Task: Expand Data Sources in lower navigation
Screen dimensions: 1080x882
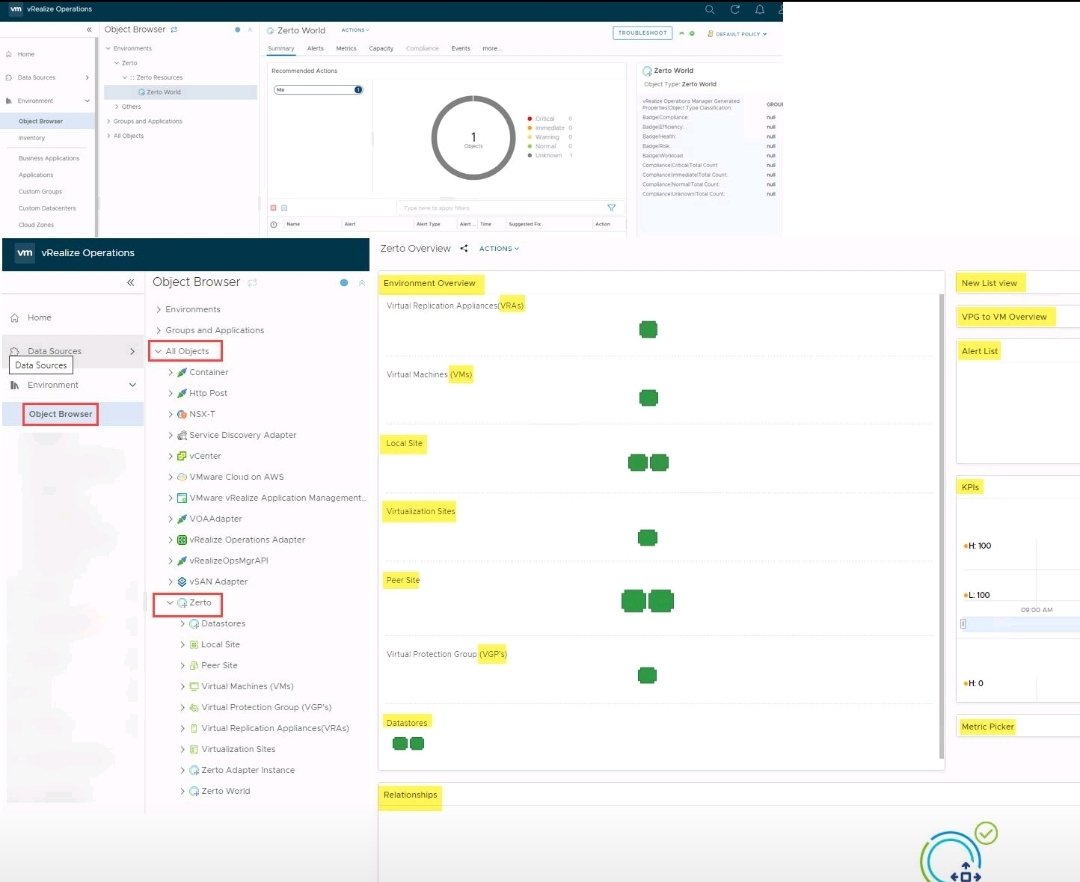Action: click(x=132, y=351)
